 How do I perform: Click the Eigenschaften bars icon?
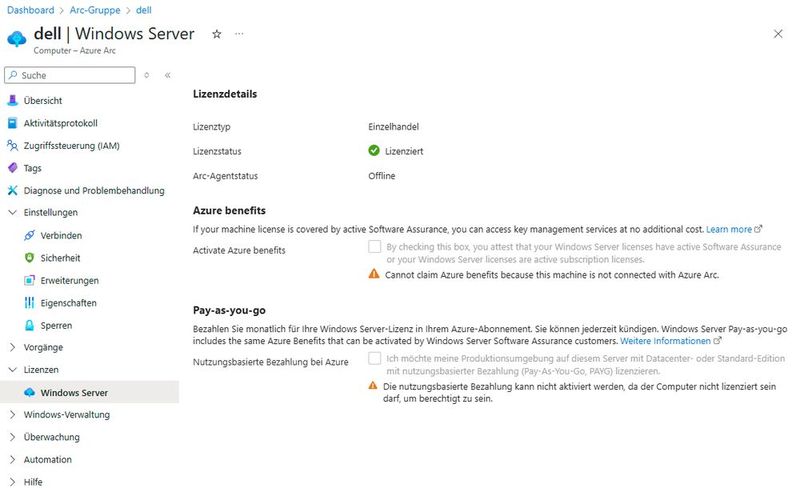(30, 303)
